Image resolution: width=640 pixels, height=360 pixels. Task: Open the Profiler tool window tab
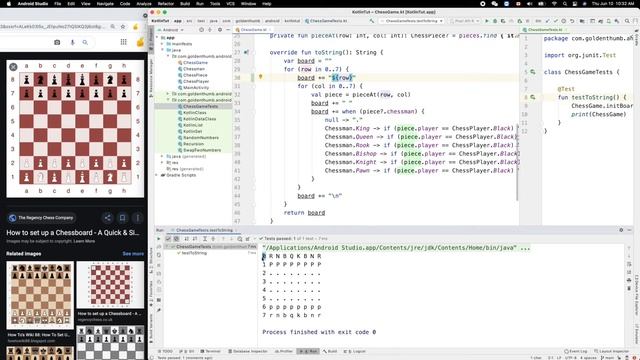click(x=284, y=351)
